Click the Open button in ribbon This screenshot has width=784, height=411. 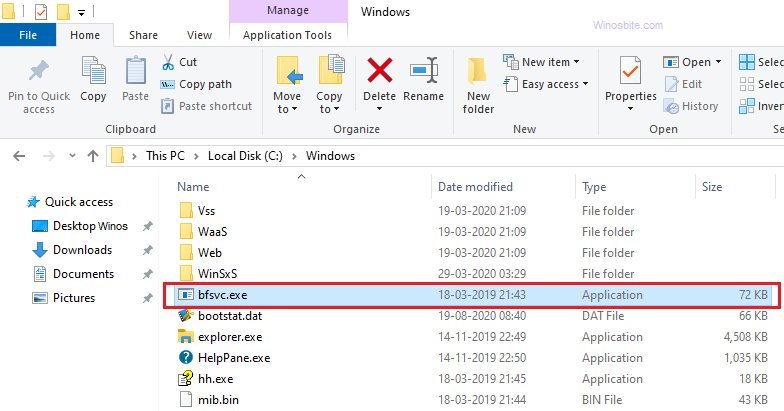[687, 62]
